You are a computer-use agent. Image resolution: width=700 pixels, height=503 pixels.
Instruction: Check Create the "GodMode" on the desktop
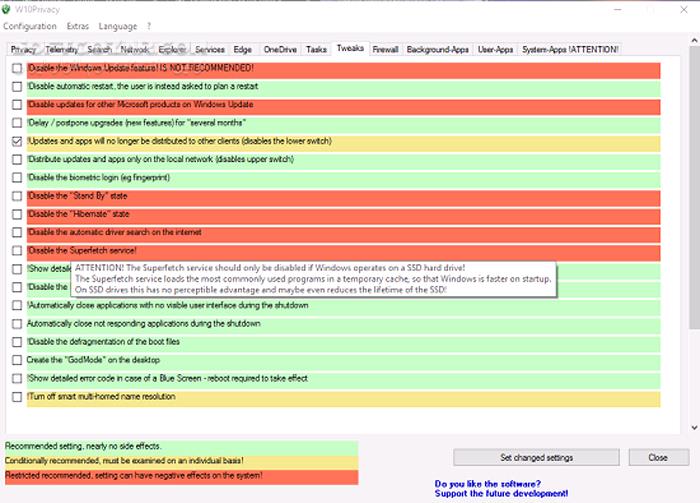click(x=17, y=360)
